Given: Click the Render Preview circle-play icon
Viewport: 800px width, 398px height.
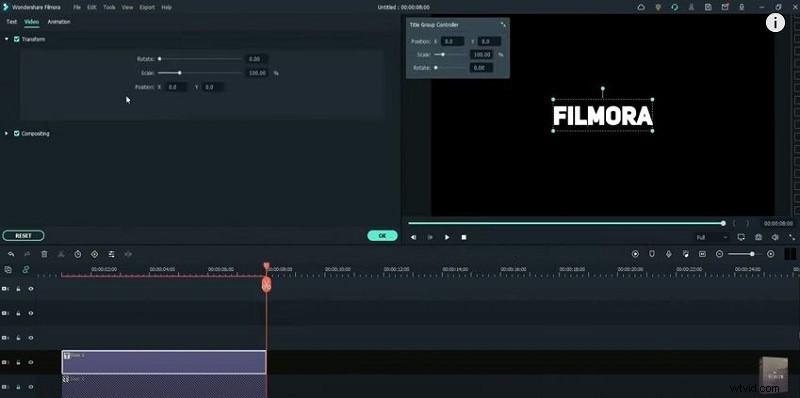Looking at the screenshot, I should 635,254.
